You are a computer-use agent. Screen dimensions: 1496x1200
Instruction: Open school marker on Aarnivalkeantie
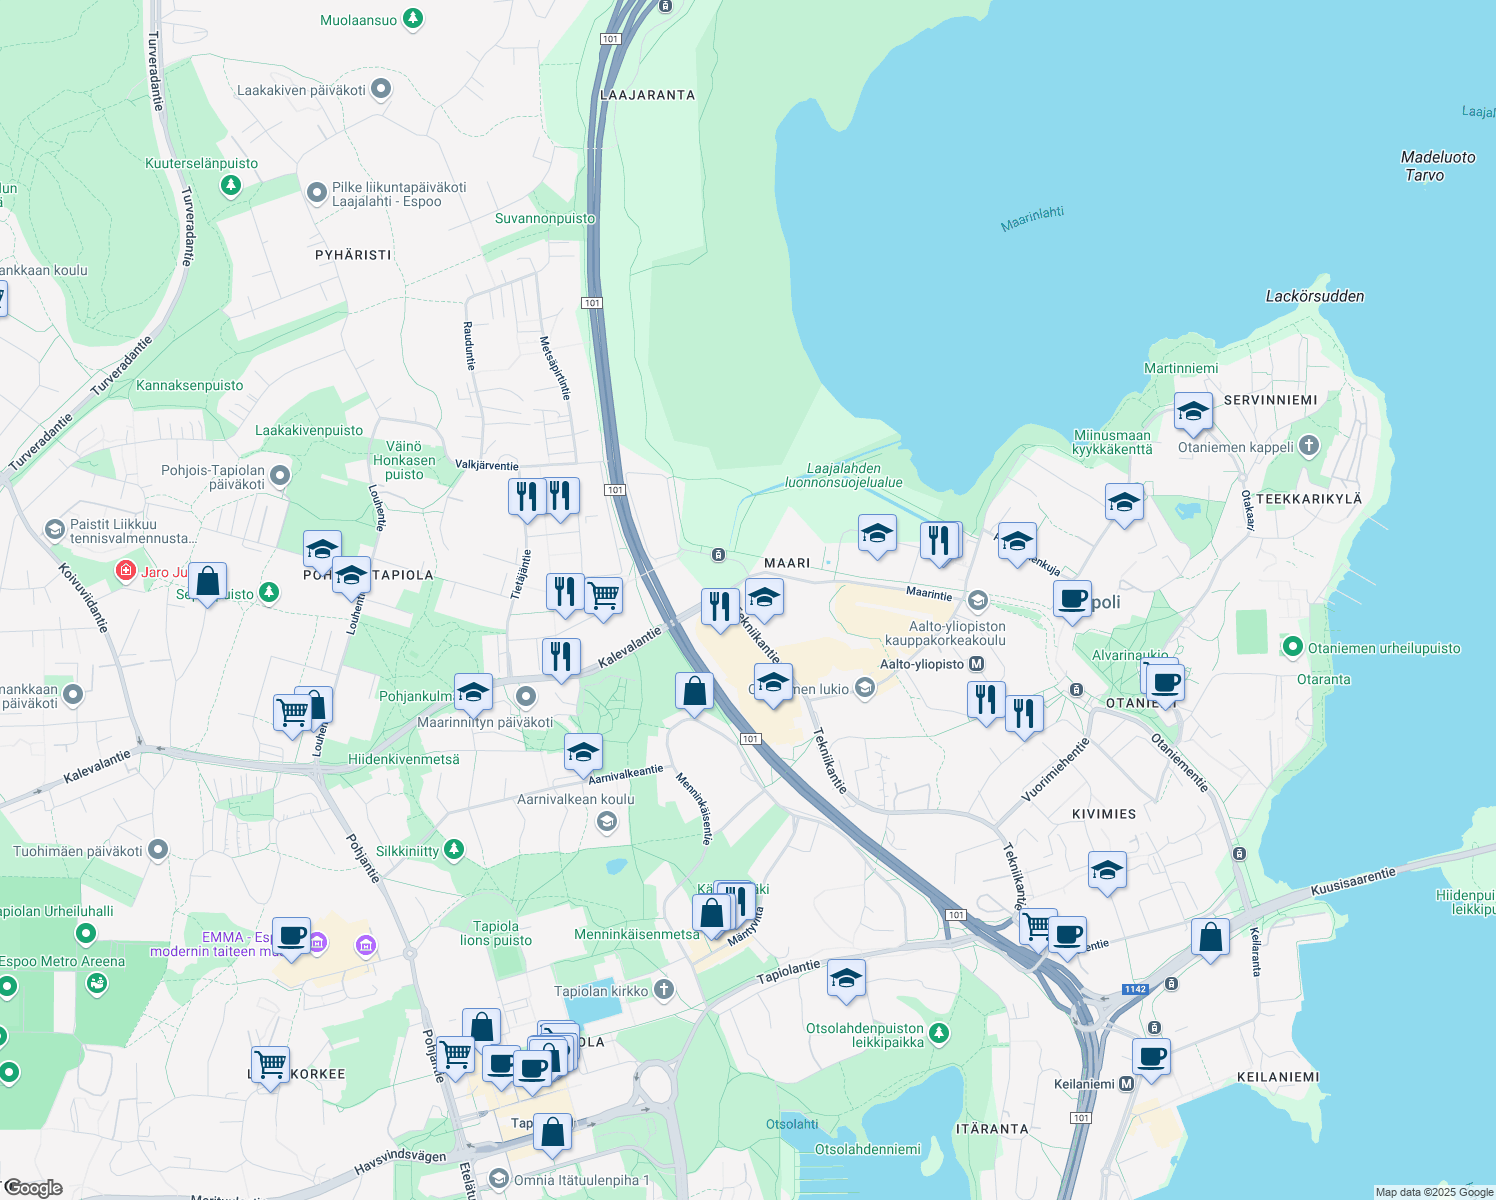pyautogui.click(x=583, y=755)
